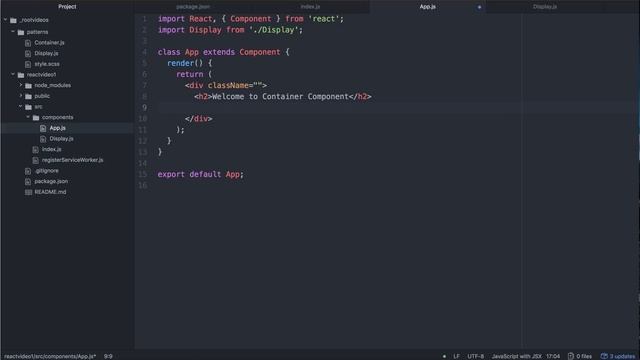The width and height of the screenshot is (640, 360).
Task: Click the modified dot on App.js tab
Action: 479,7
